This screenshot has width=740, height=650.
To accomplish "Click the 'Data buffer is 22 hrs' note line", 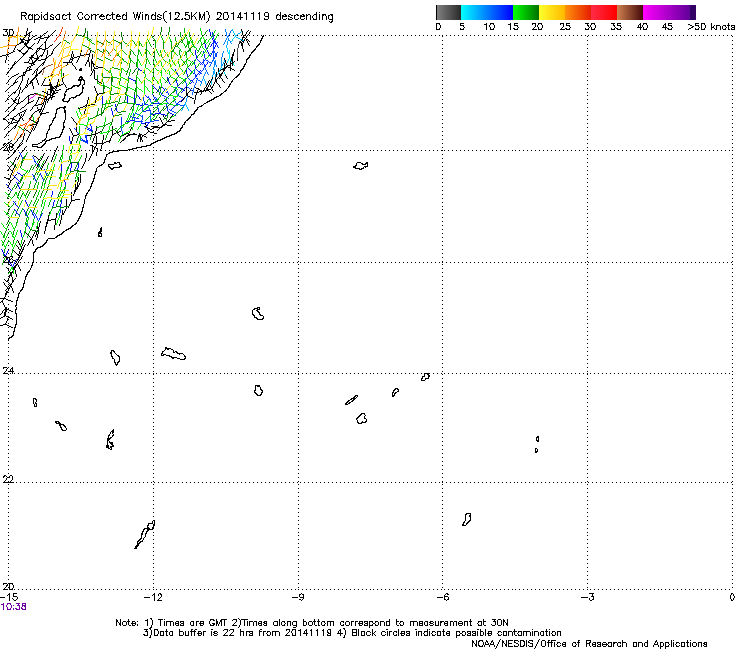I will click(x=352, y=633).
